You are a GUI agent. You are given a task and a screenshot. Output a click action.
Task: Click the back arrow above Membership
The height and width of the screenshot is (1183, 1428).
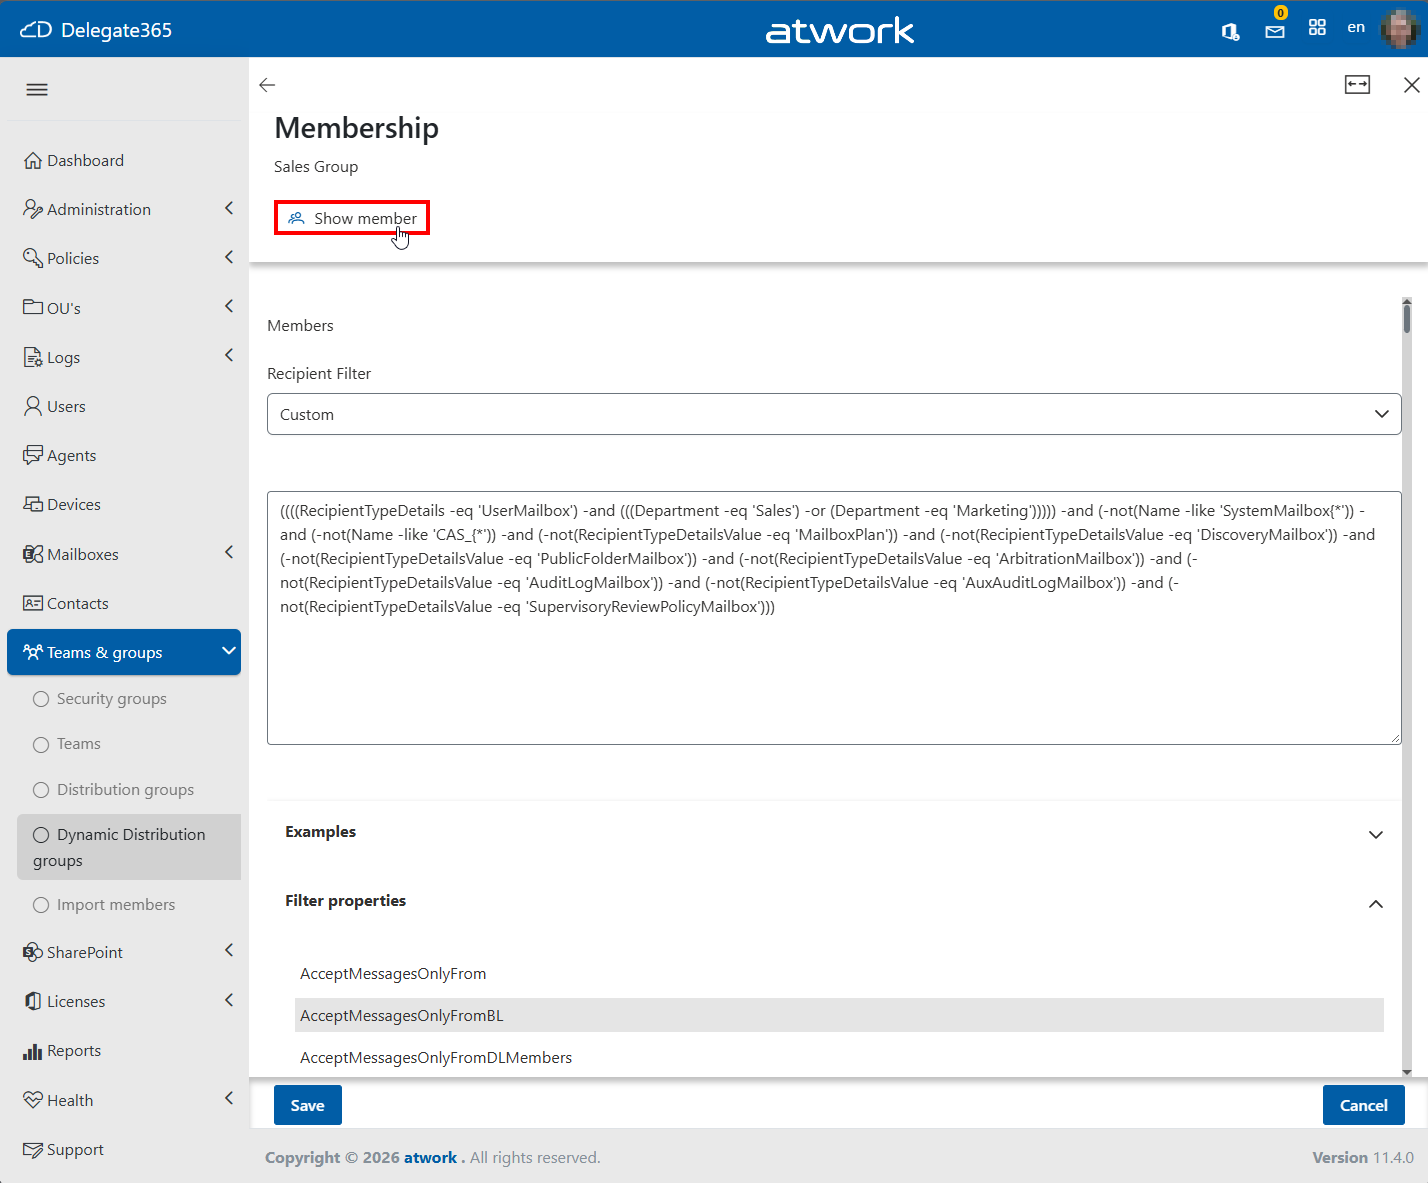click(267, 85)
